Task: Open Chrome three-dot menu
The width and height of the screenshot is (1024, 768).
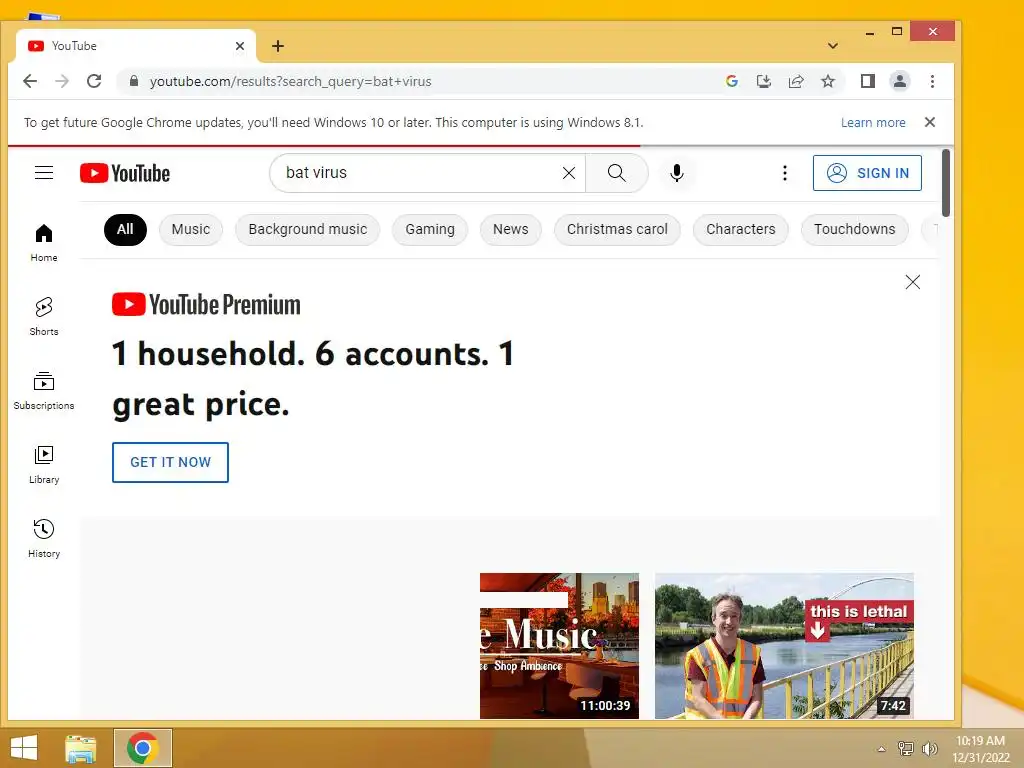Action: [x=932, y=81]
